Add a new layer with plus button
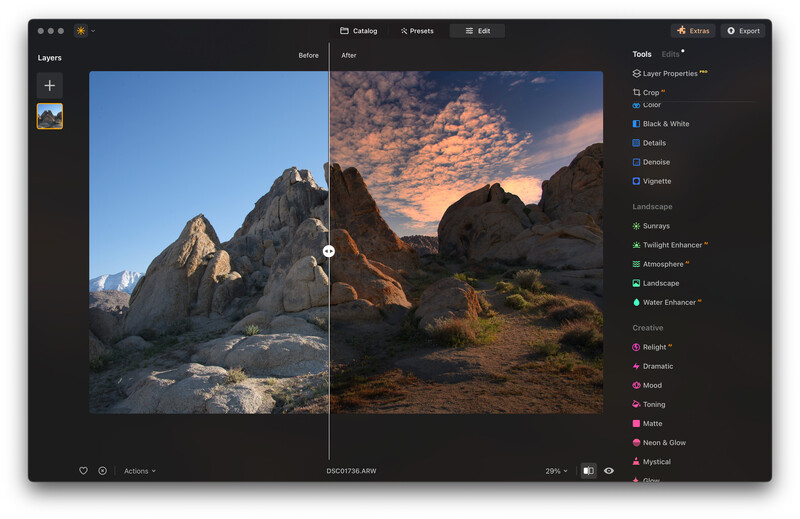This screenshot has width=800, height=519. [x=49, y=85]
